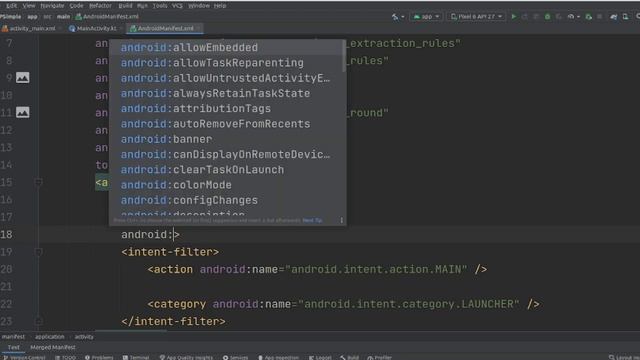Open the Navigate menu
Screen dimensions: 640x360
[52, 6]
